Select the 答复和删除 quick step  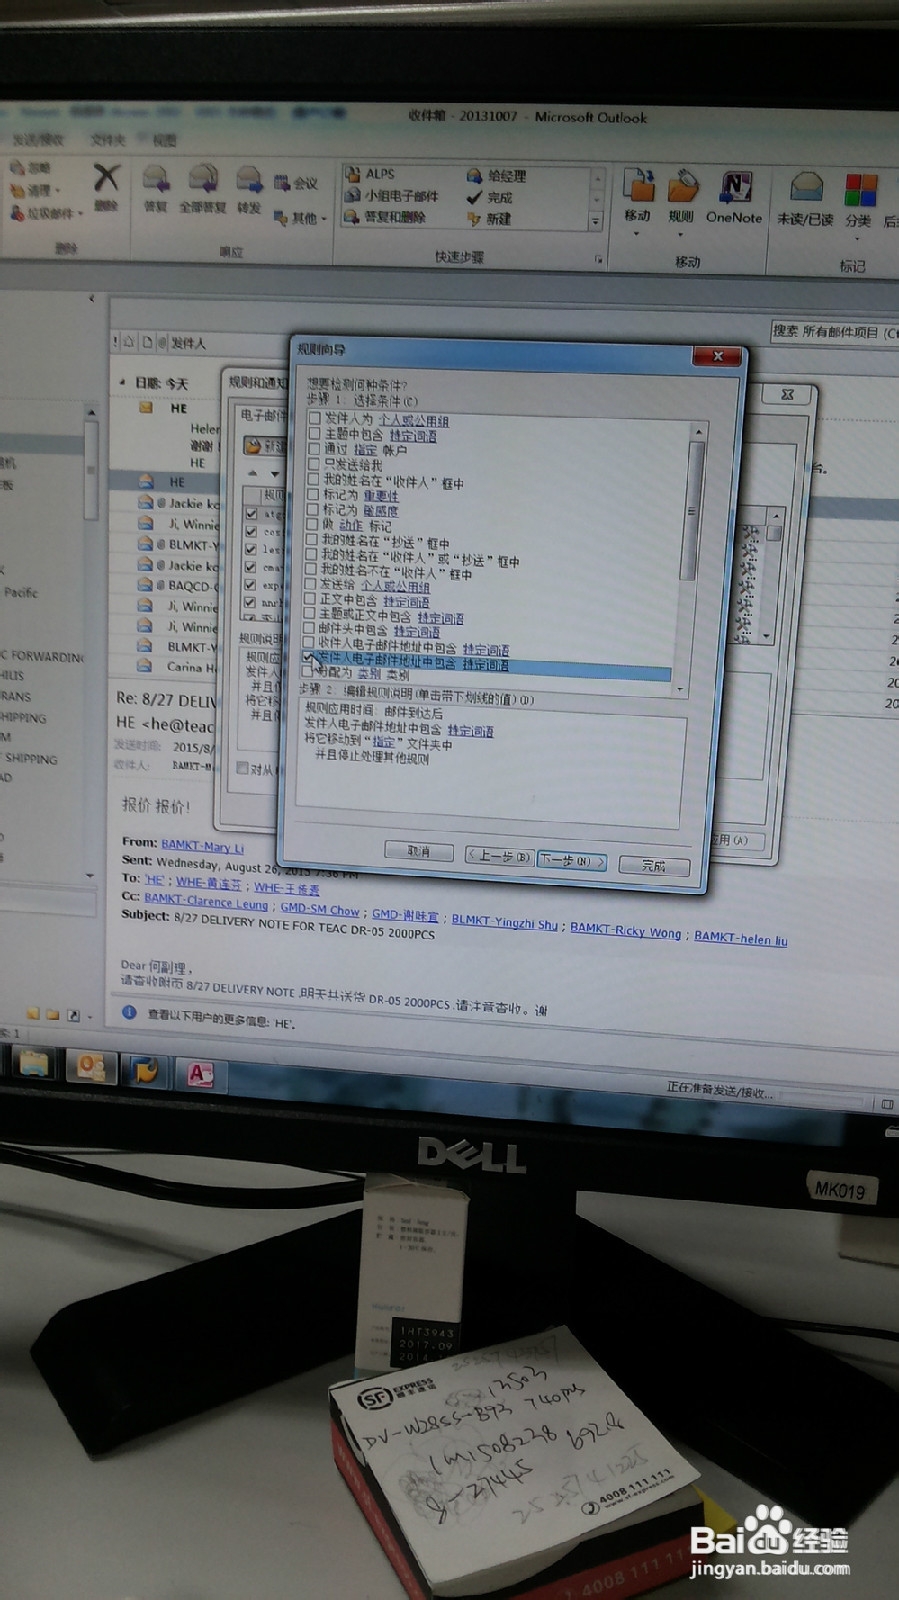[385, 216]
